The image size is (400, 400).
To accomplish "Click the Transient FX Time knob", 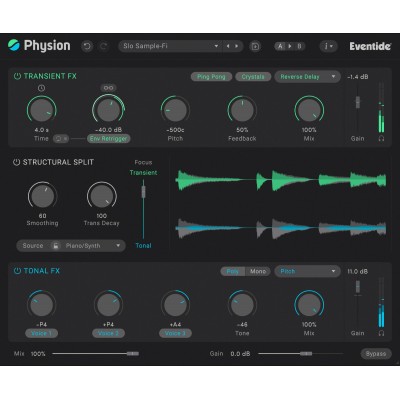I will (x=41, y=110).
